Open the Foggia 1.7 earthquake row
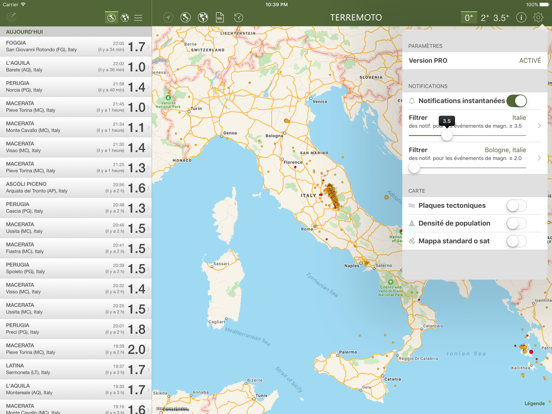 pyautogui.click(x=76, y=46)
